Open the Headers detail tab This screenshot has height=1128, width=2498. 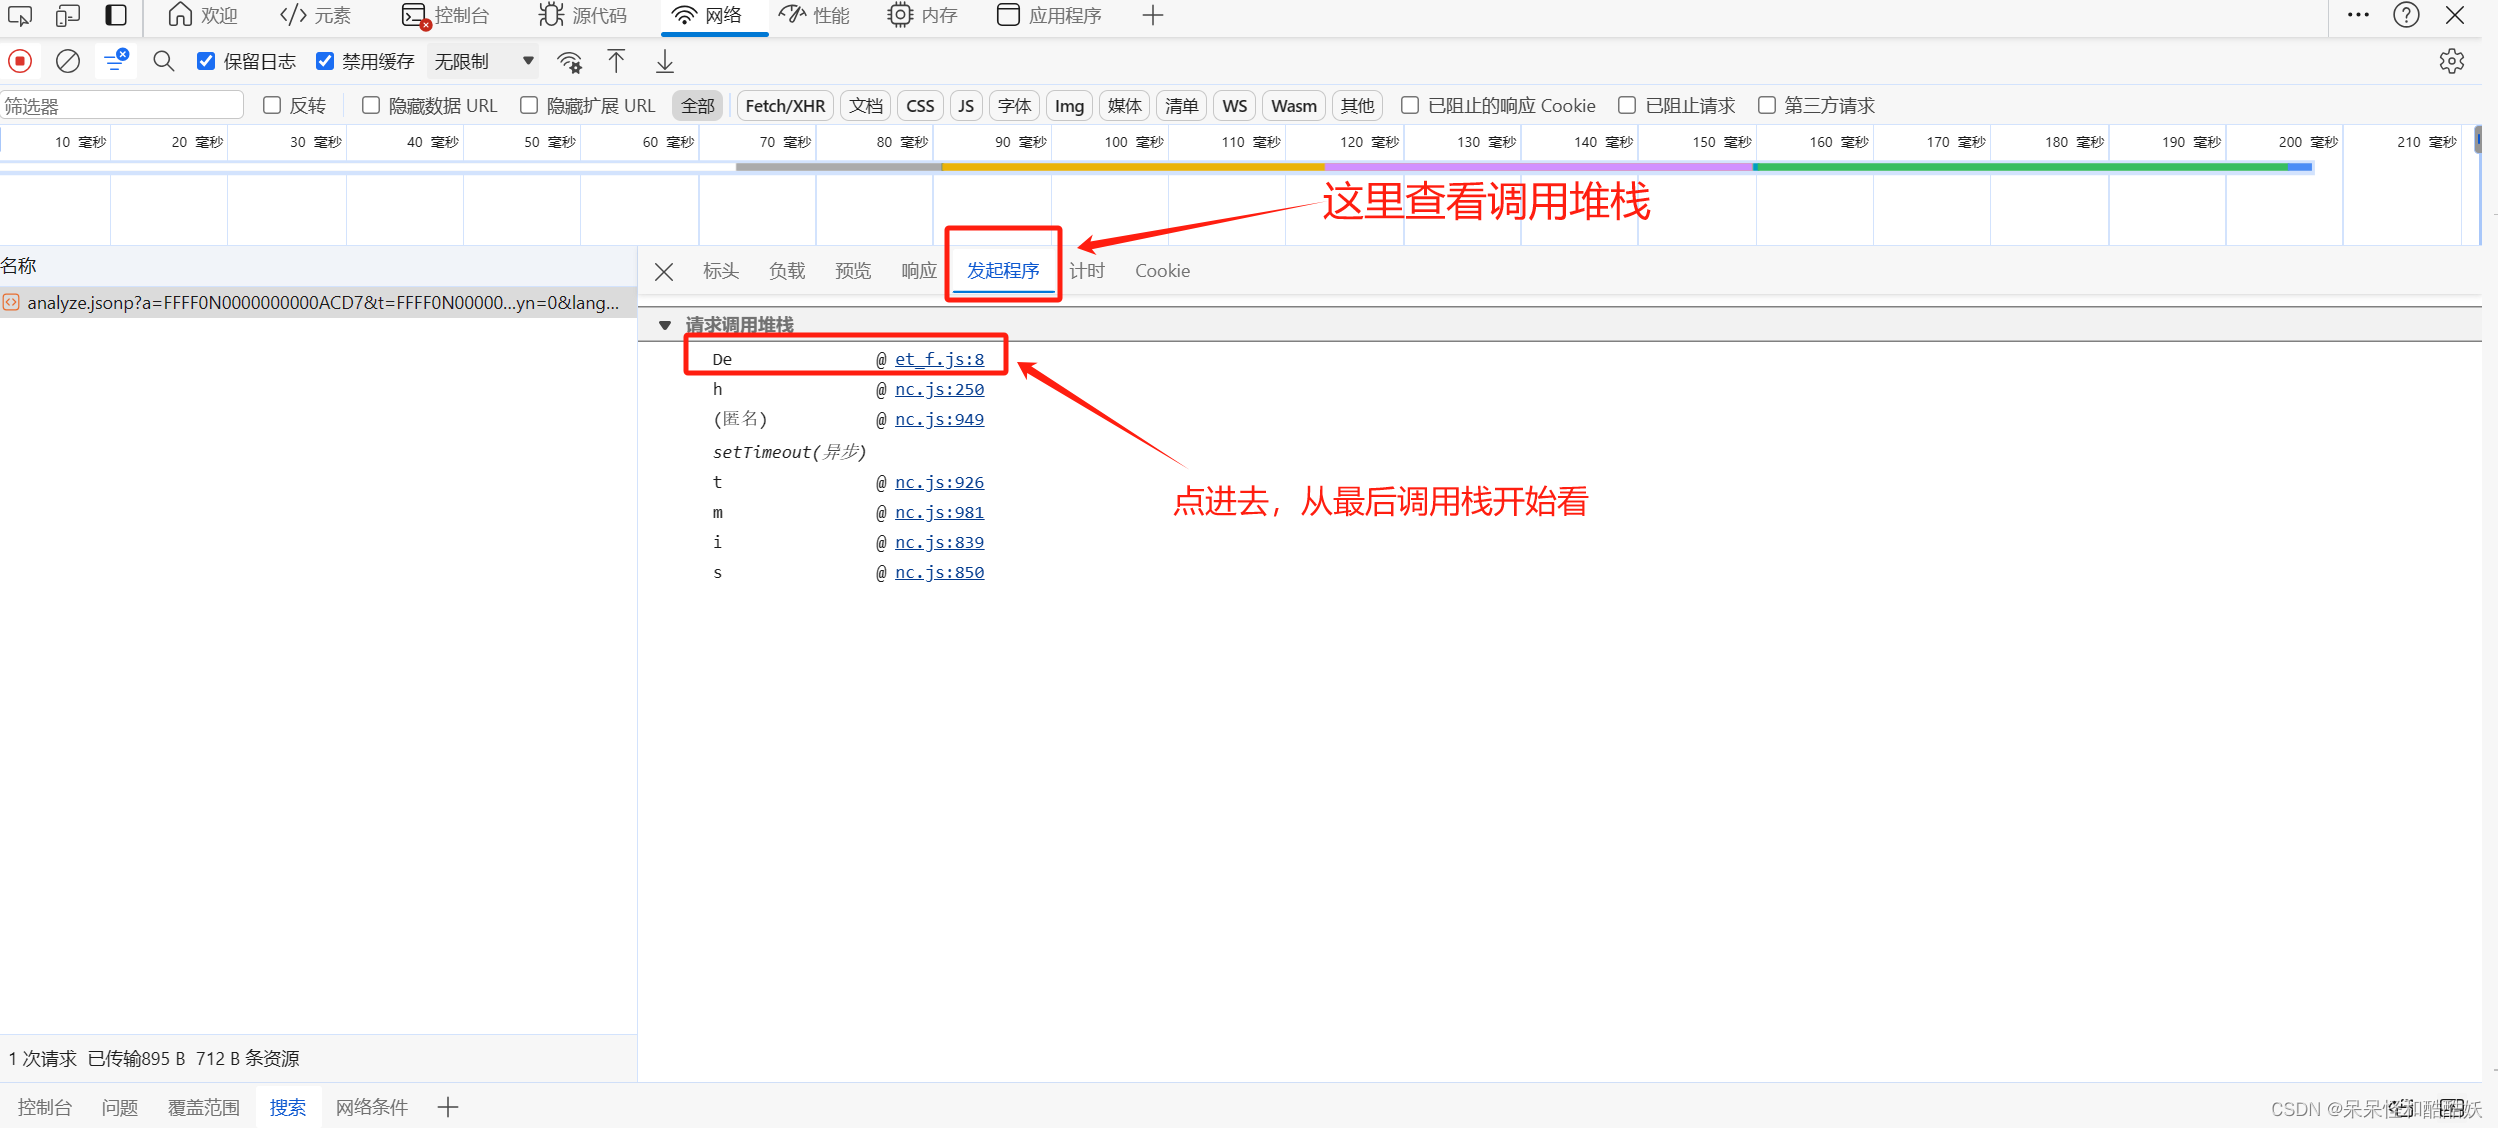click(x=721, y=271)
